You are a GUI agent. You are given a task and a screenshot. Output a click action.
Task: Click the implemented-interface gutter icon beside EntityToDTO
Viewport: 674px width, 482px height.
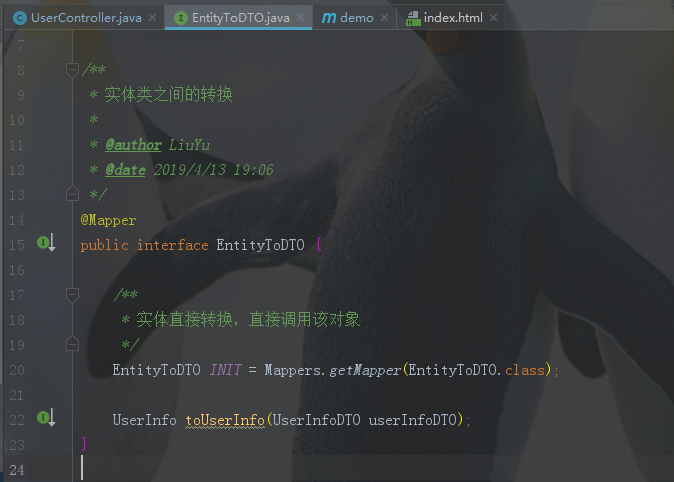click(x=46, y=243)
